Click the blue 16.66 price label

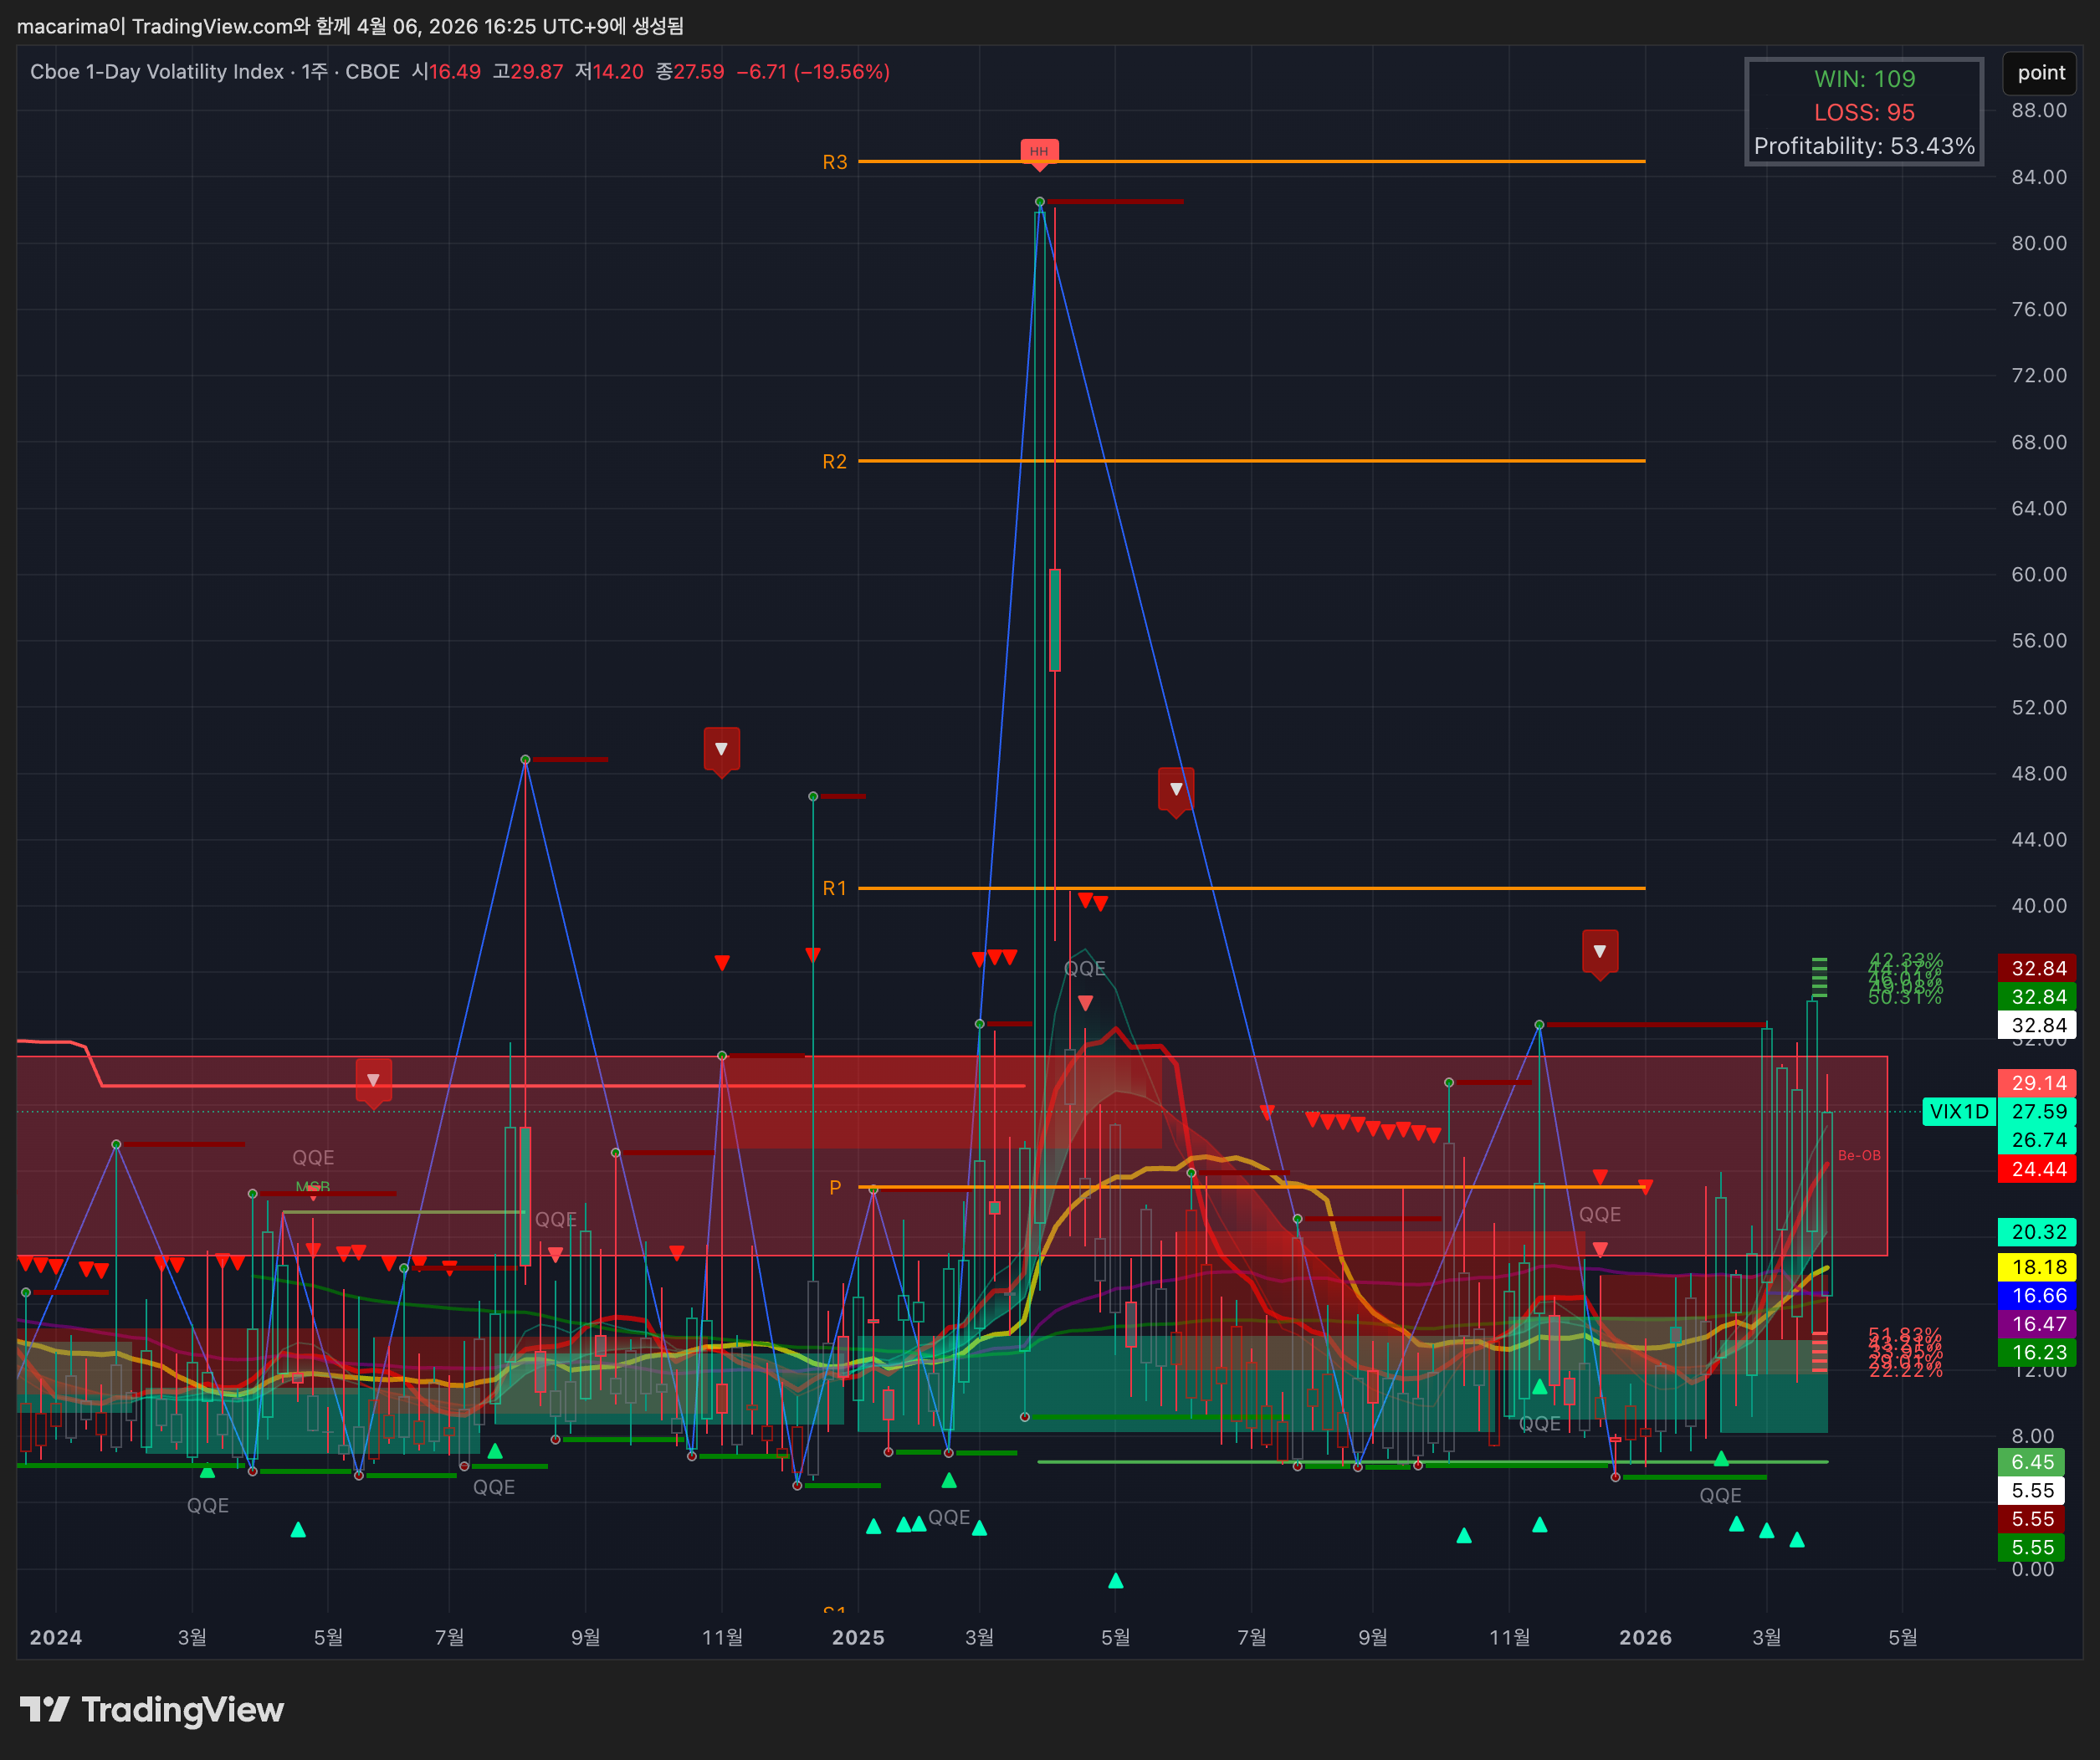pos(2038,1295)
